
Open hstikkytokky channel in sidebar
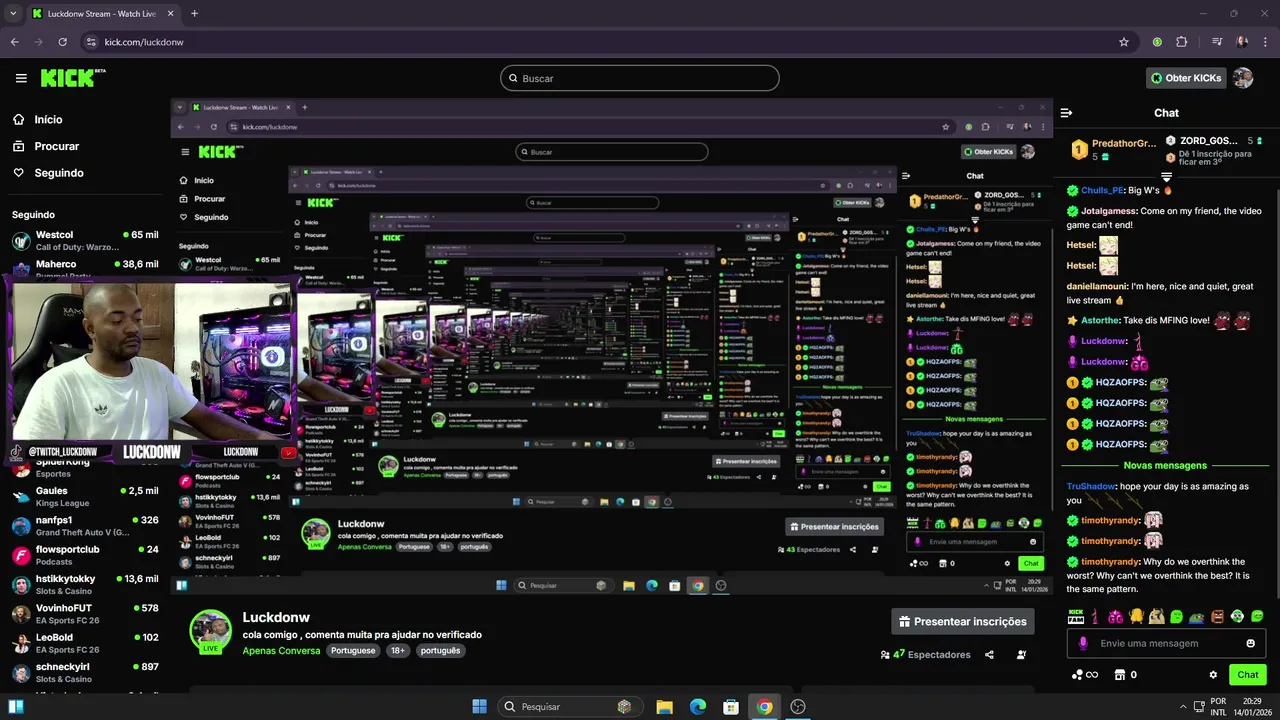coord(85,585)
